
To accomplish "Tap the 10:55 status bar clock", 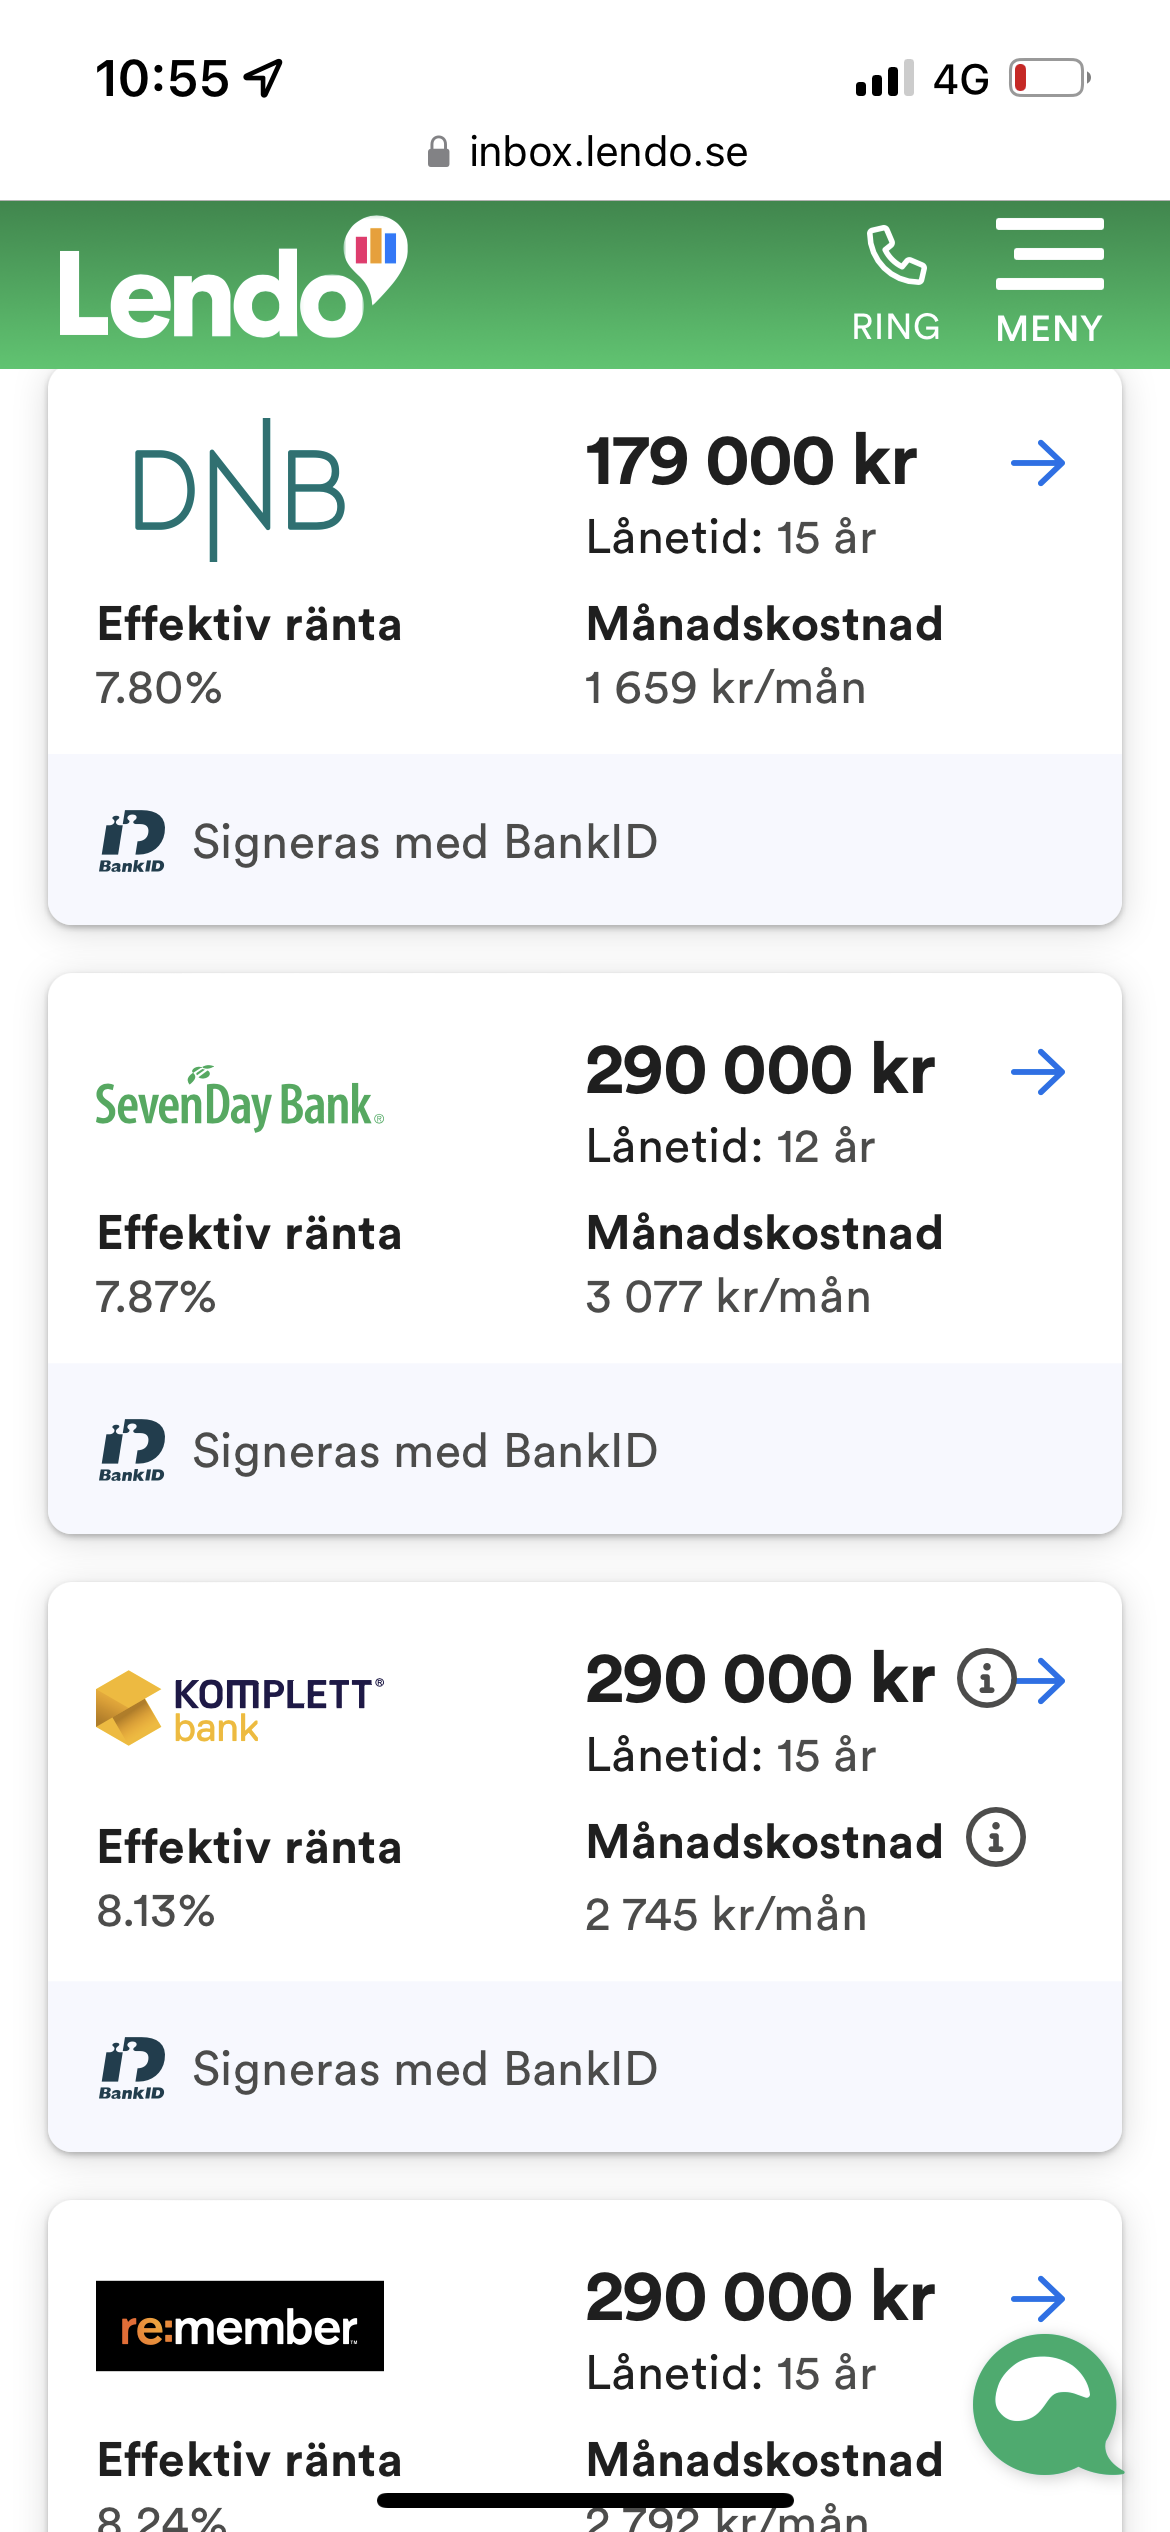I will coord(162,78).
